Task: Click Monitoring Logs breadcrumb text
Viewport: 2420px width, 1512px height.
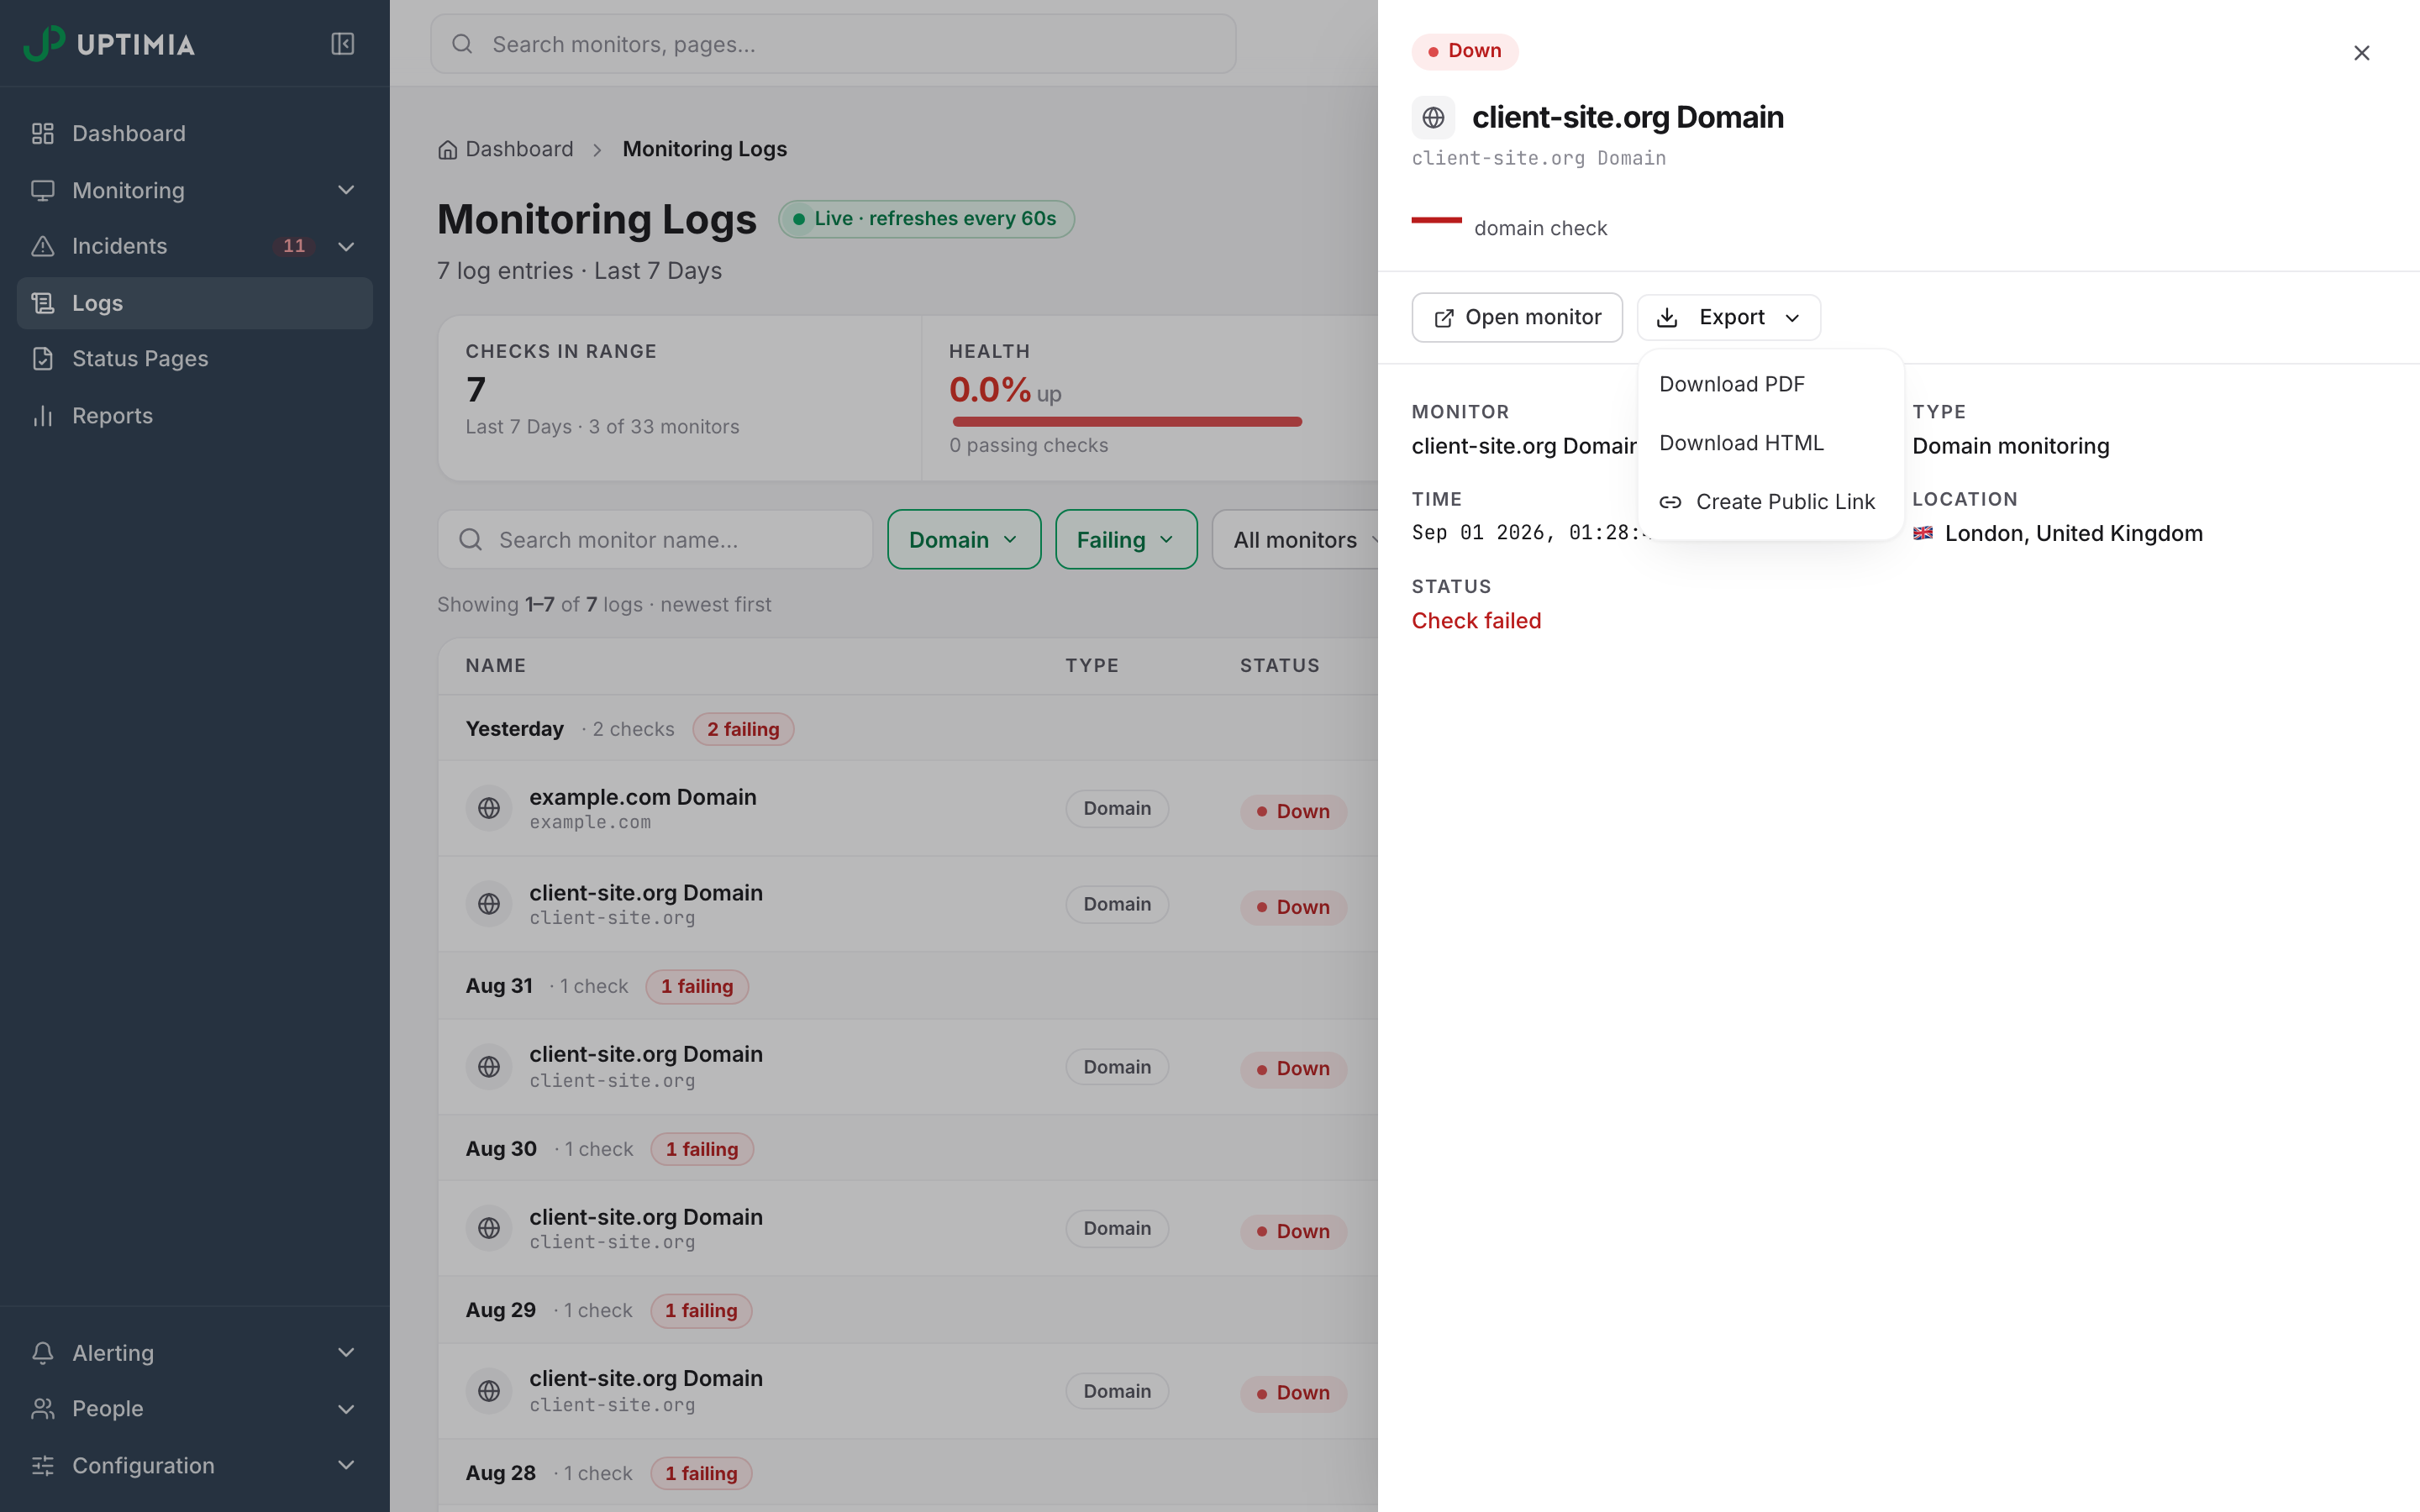Action: click(704, 149)
